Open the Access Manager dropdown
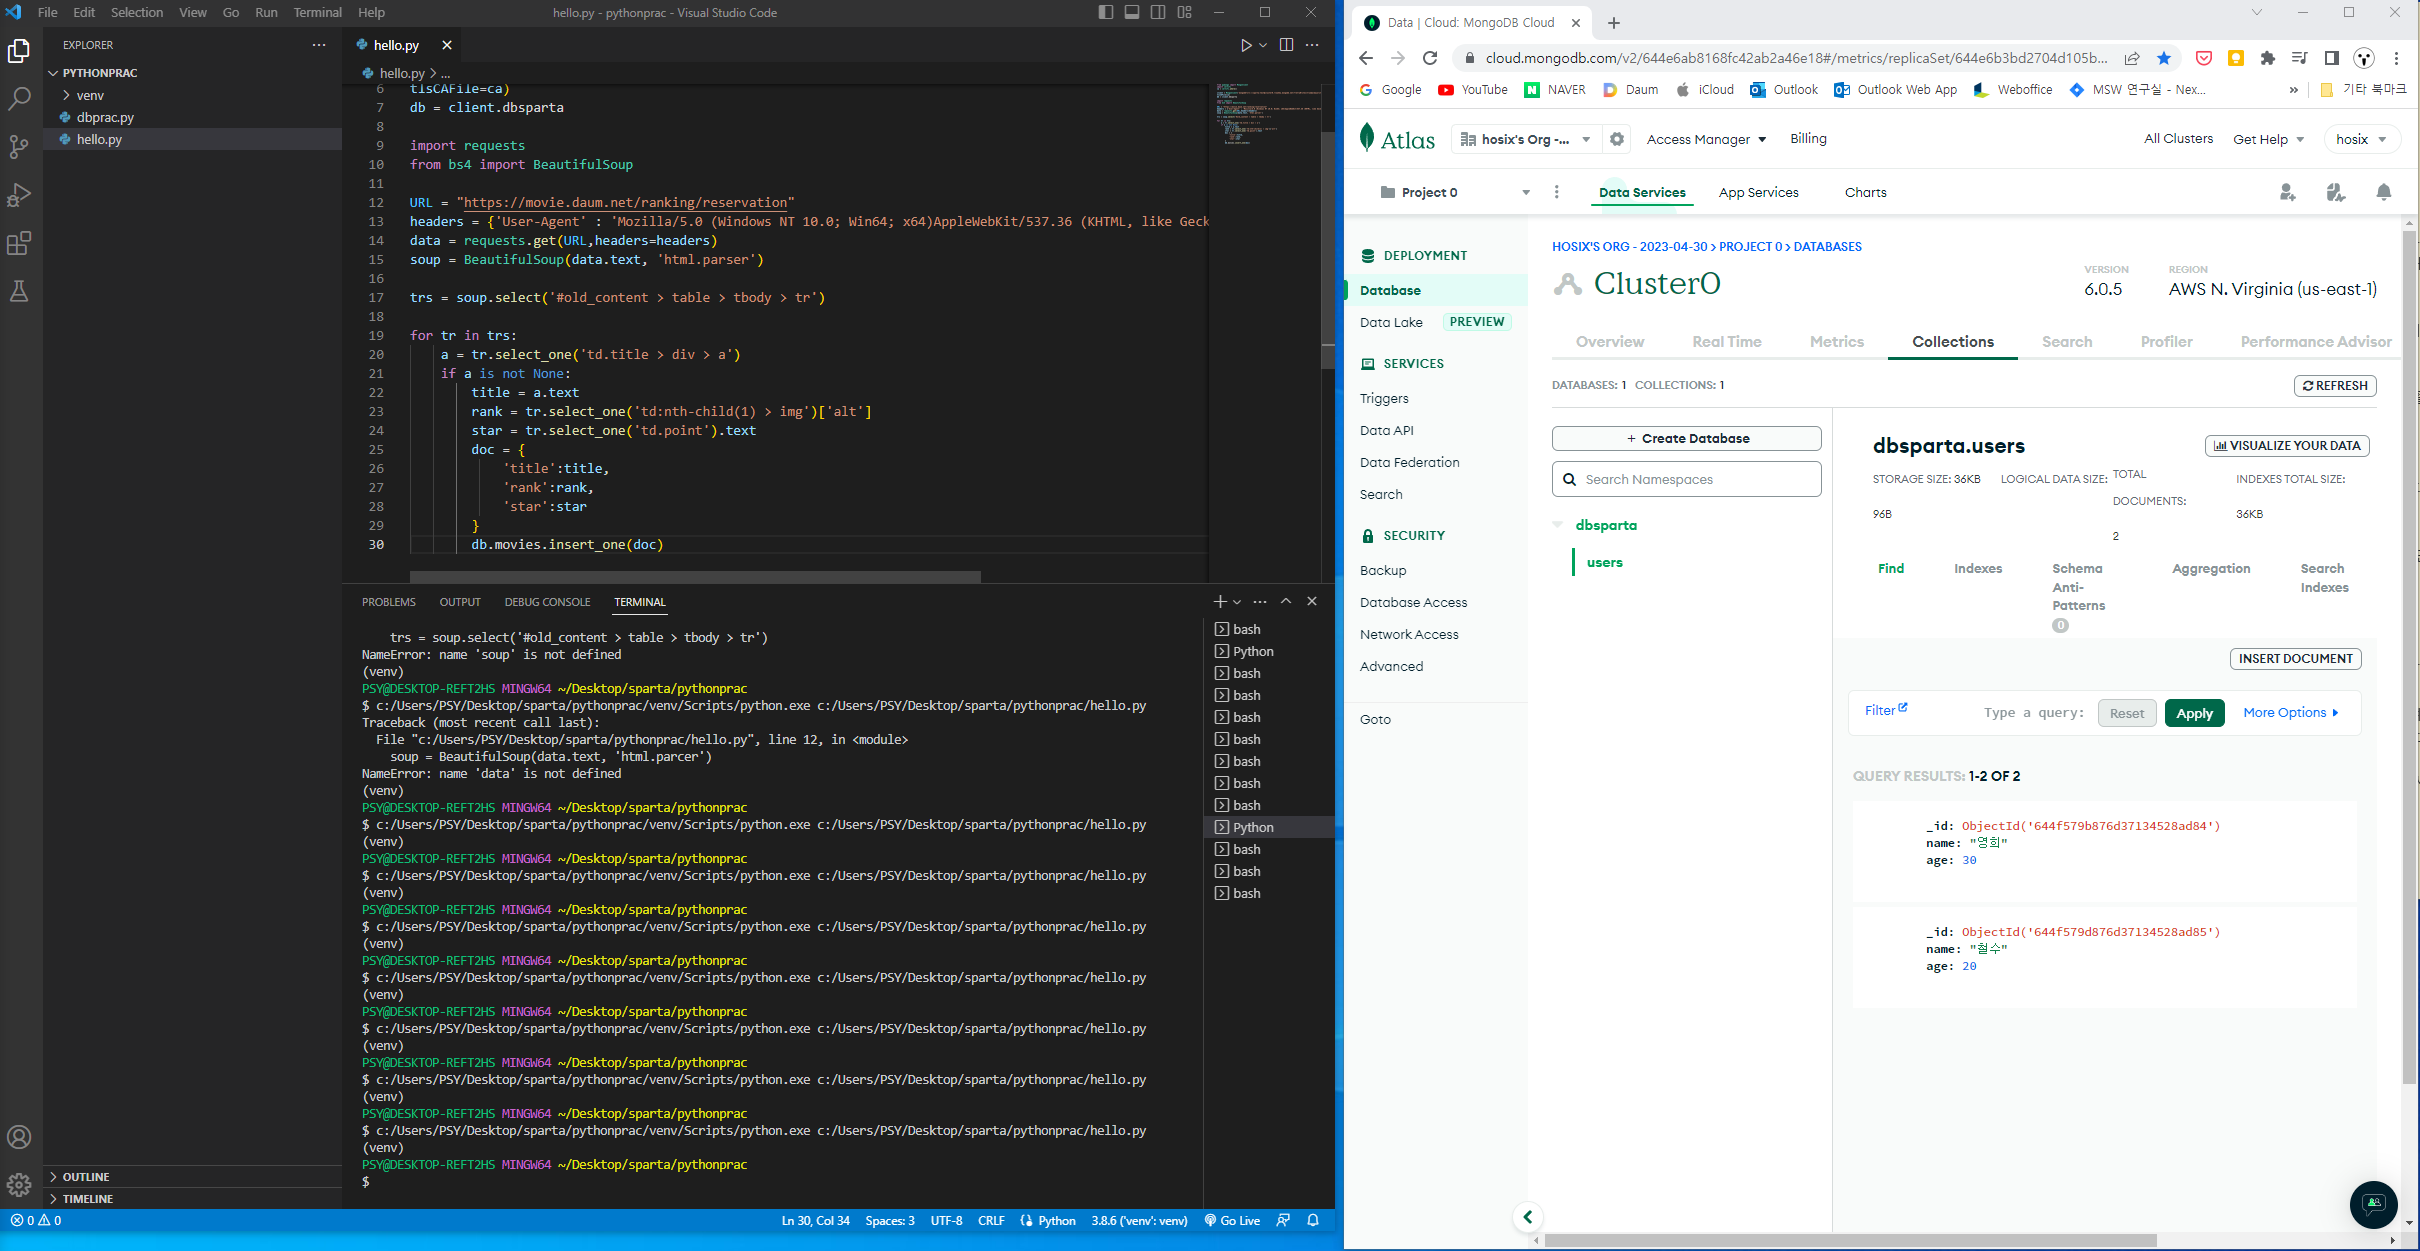The height and width of the screenshot is (1251, 2420). point(1706,139)
